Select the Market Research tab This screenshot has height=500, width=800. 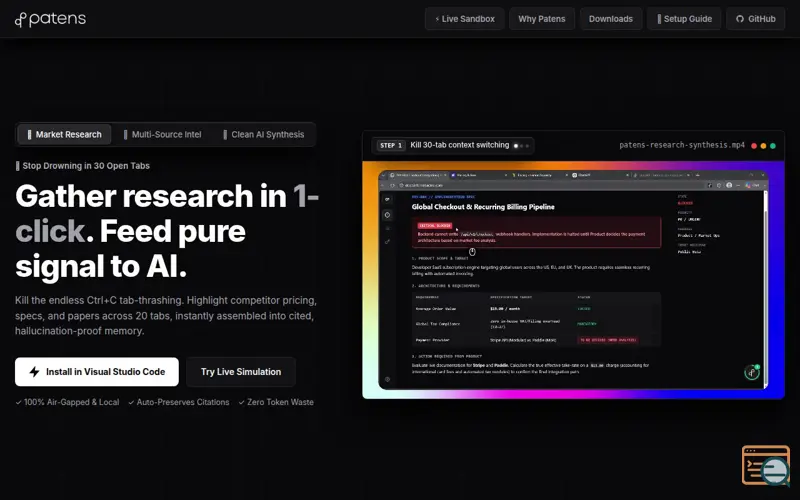coord(64,135)
